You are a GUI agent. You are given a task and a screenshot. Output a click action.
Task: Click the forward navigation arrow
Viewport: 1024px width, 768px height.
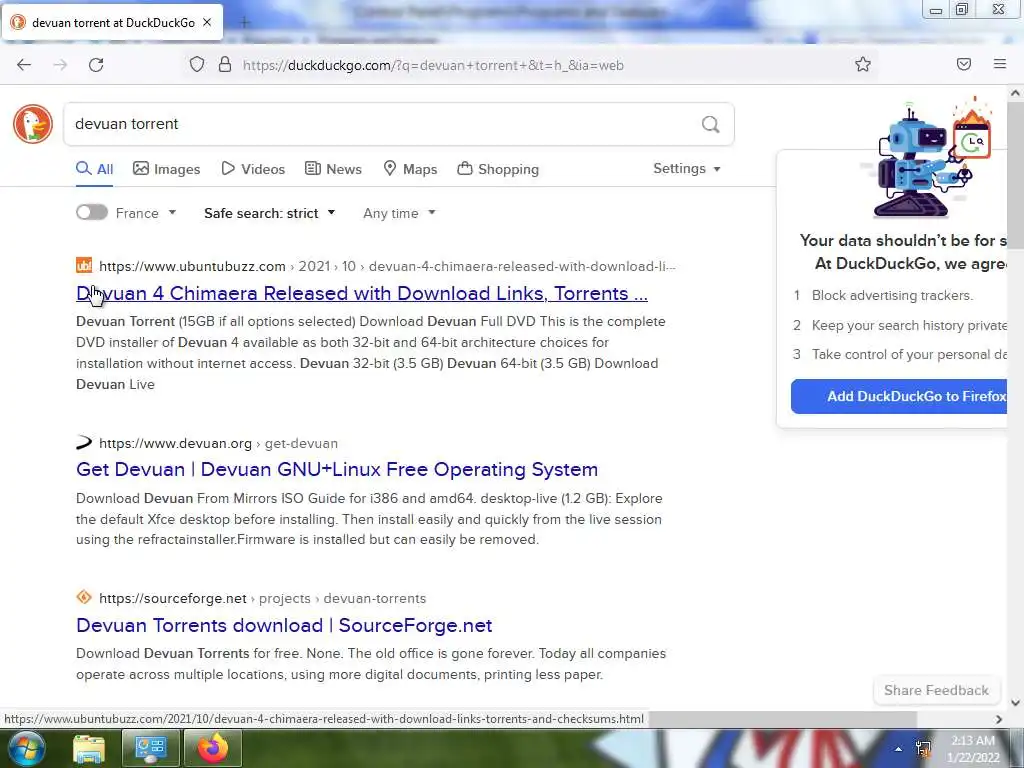tap(60, 65)
